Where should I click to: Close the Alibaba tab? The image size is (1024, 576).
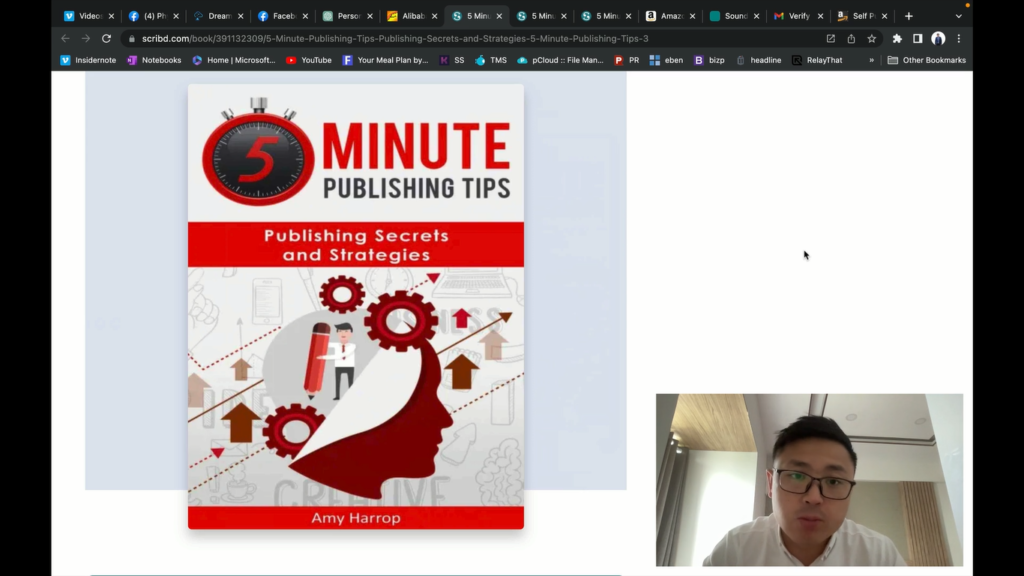click(x=434, y=16)
